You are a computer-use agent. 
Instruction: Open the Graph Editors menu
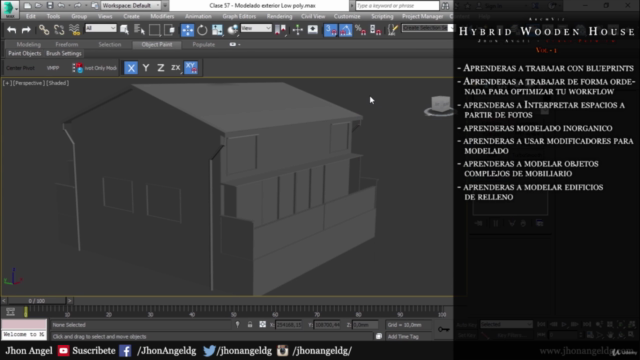239,16
